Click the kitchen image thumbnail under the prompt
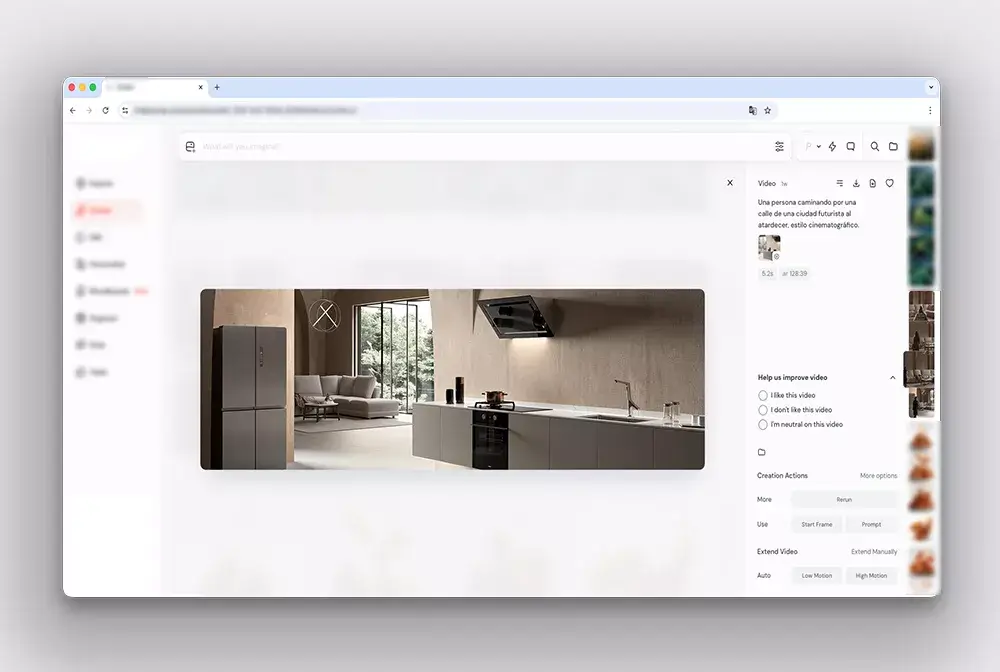1000x672 pixels. tap(769, 247)
